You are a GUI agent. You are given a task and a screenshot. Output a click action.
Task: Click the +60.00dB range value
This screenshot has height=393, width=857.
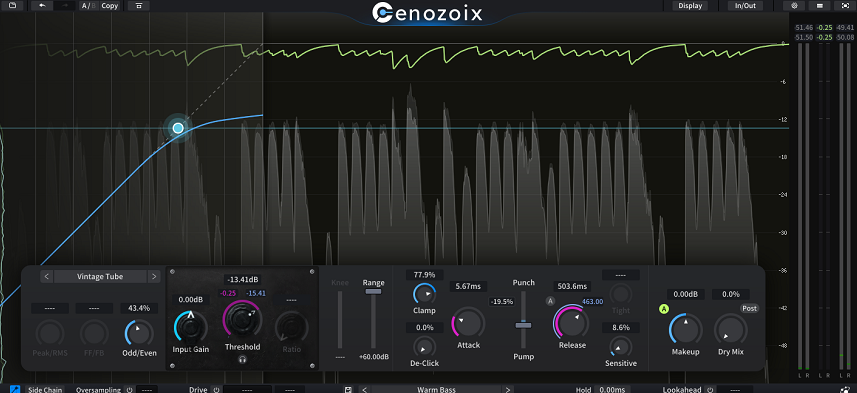tap(374, 357)
